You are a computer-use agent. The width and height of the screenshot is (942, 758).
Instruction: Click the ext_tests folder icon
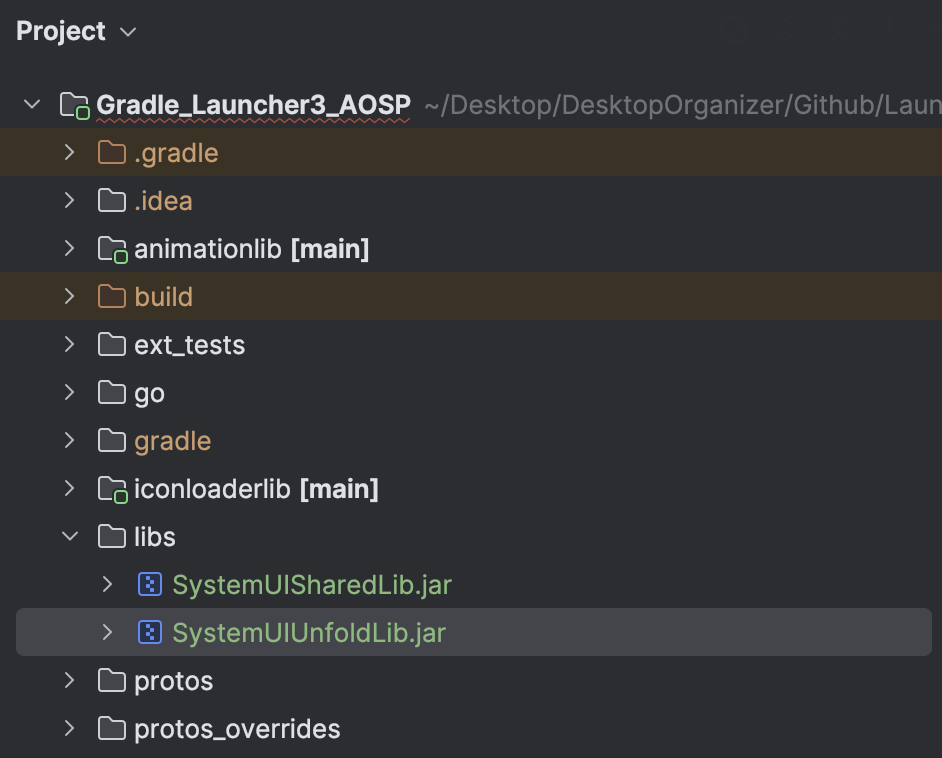(x=112, y=345)
